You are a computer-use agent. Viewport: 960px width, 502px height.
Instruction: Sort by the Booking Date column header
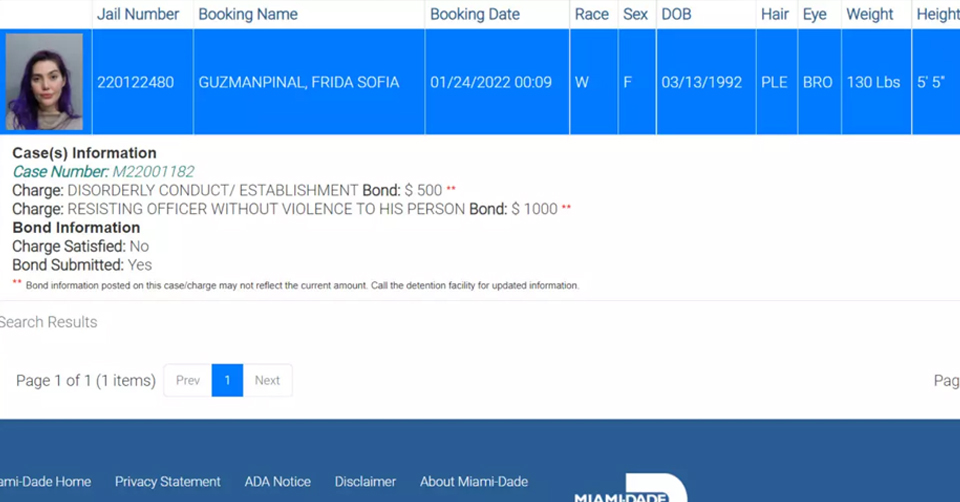(x=475, y=14)
